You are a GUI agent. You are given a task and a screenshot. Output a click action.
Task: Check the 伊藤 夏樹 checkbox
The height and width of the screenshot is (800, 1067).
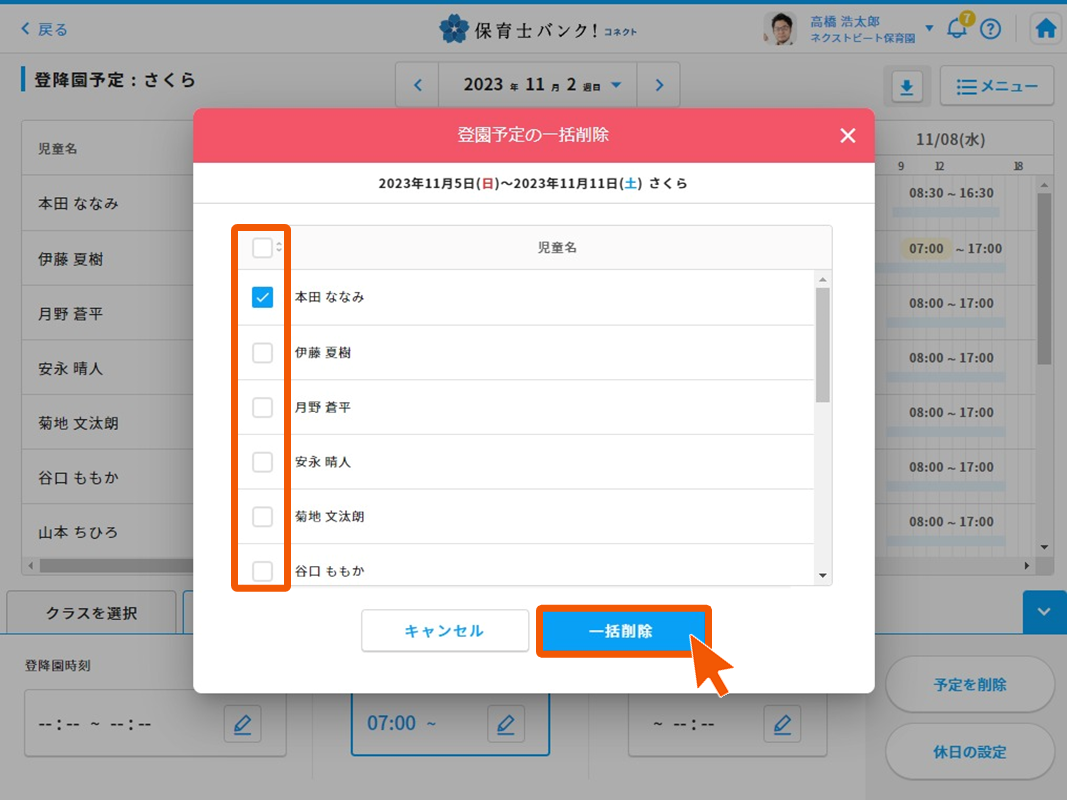(262, 352)
